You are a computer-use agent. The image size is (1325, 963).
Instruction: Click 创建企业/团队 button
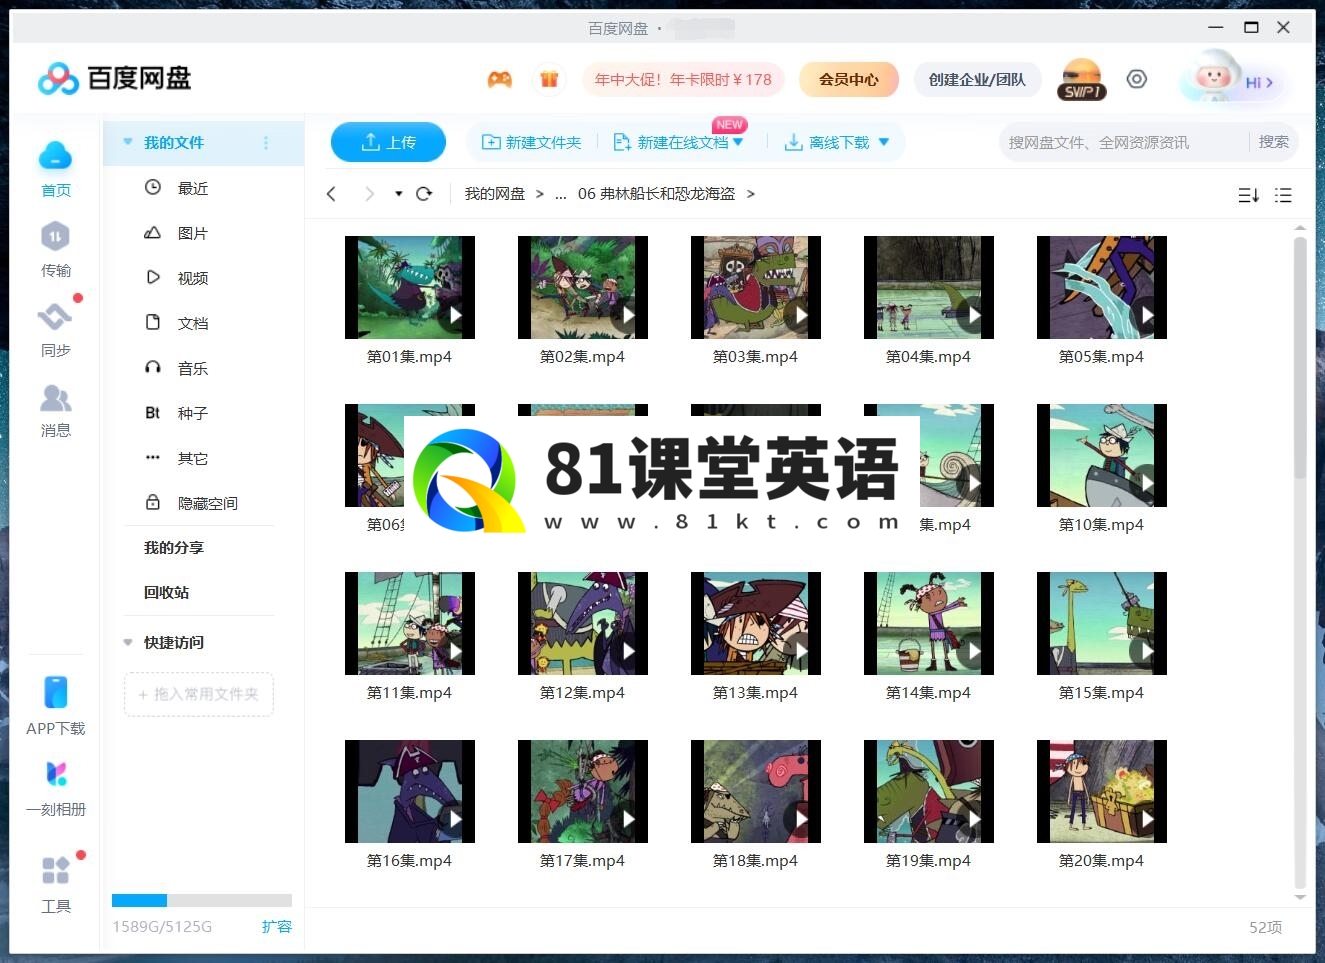pos(977,79)
